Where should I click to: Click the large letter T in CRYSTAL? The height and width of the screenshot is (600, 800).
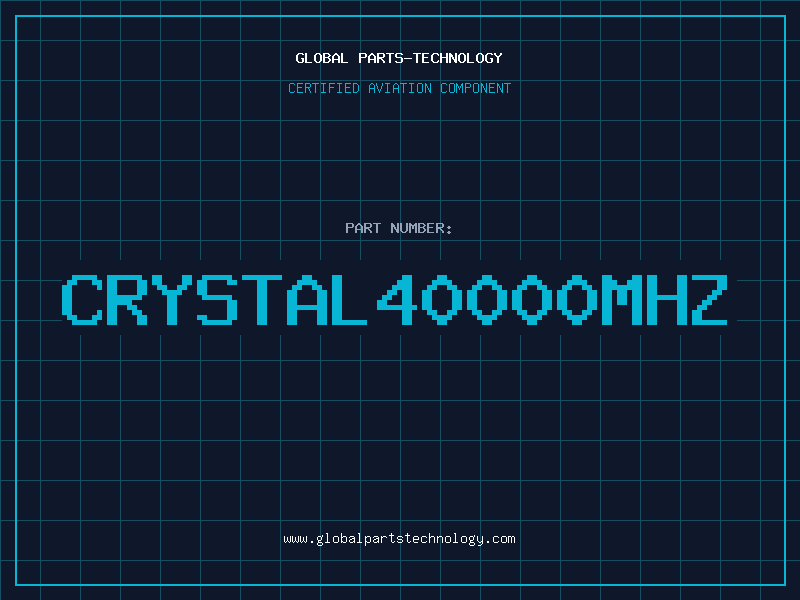pyautogui.click(x=262, y=300)
